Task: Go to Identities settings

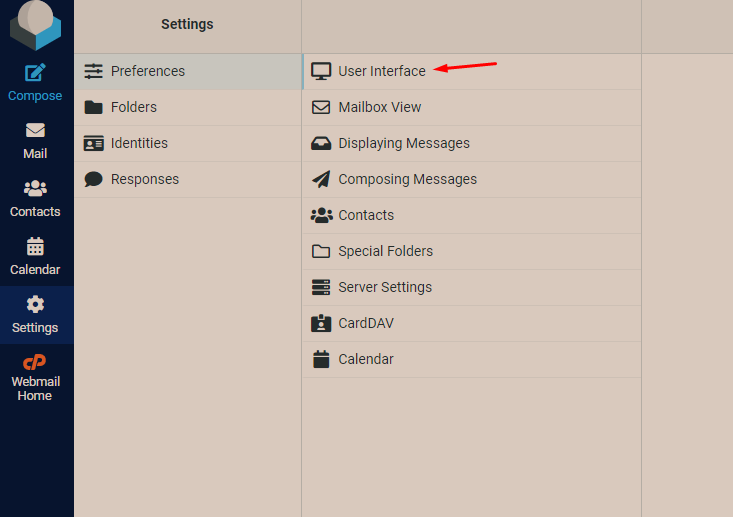Action: (x=139, y=143)
